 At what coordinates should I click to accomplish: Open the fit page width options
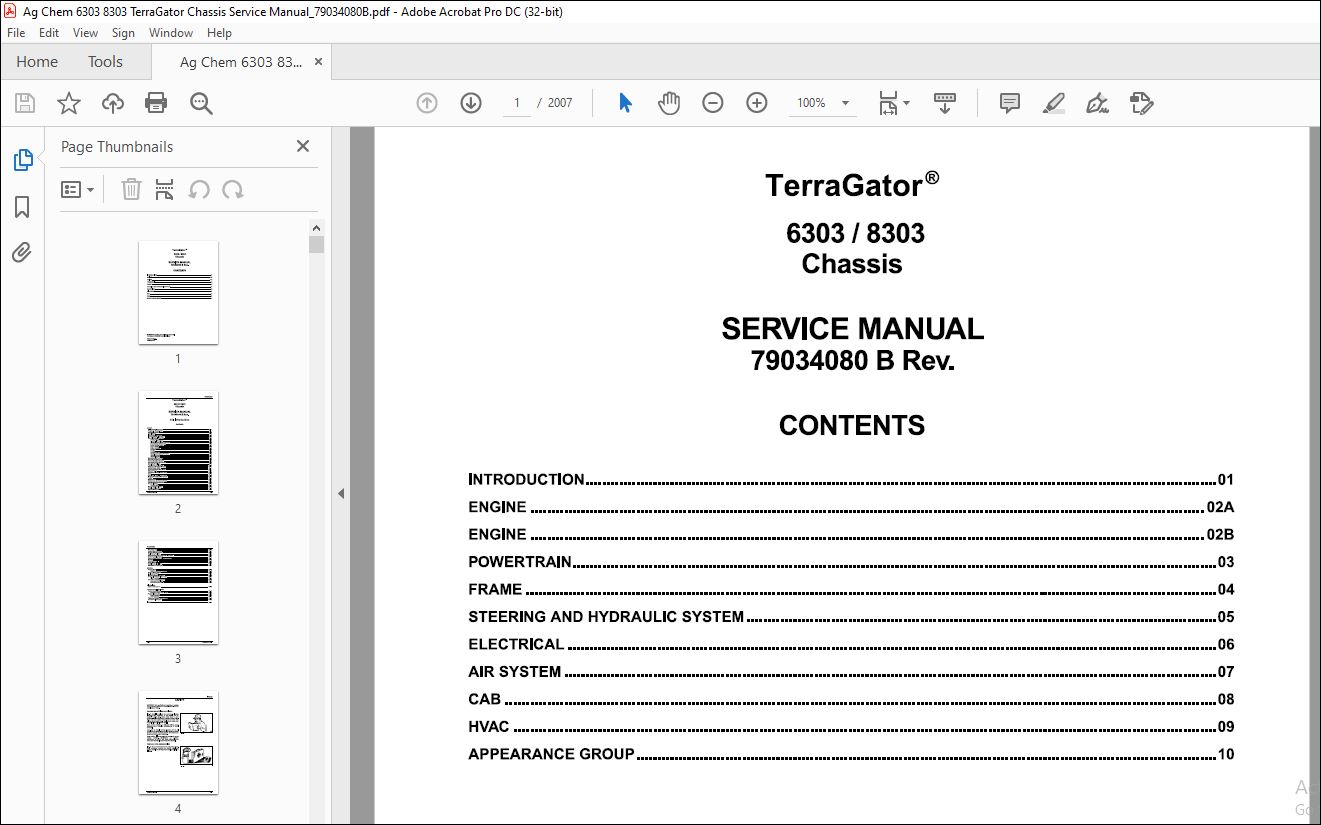(894, 103)
